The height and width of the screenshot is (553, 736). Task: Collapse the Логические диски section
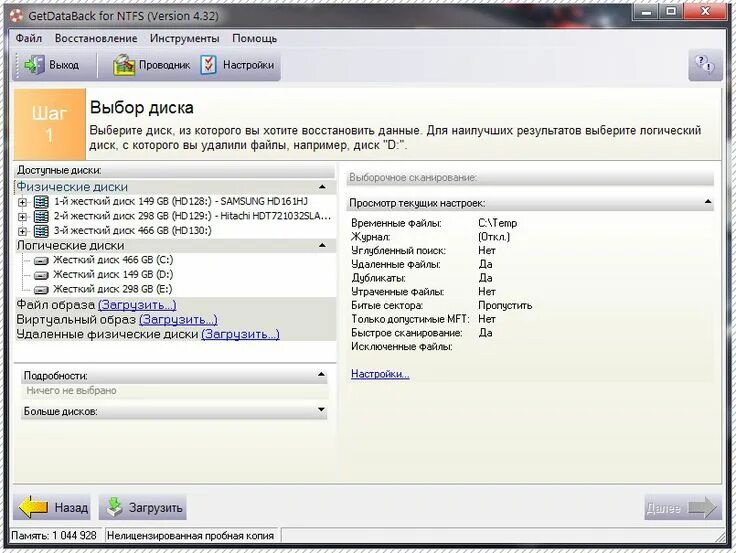pos(322,246)
